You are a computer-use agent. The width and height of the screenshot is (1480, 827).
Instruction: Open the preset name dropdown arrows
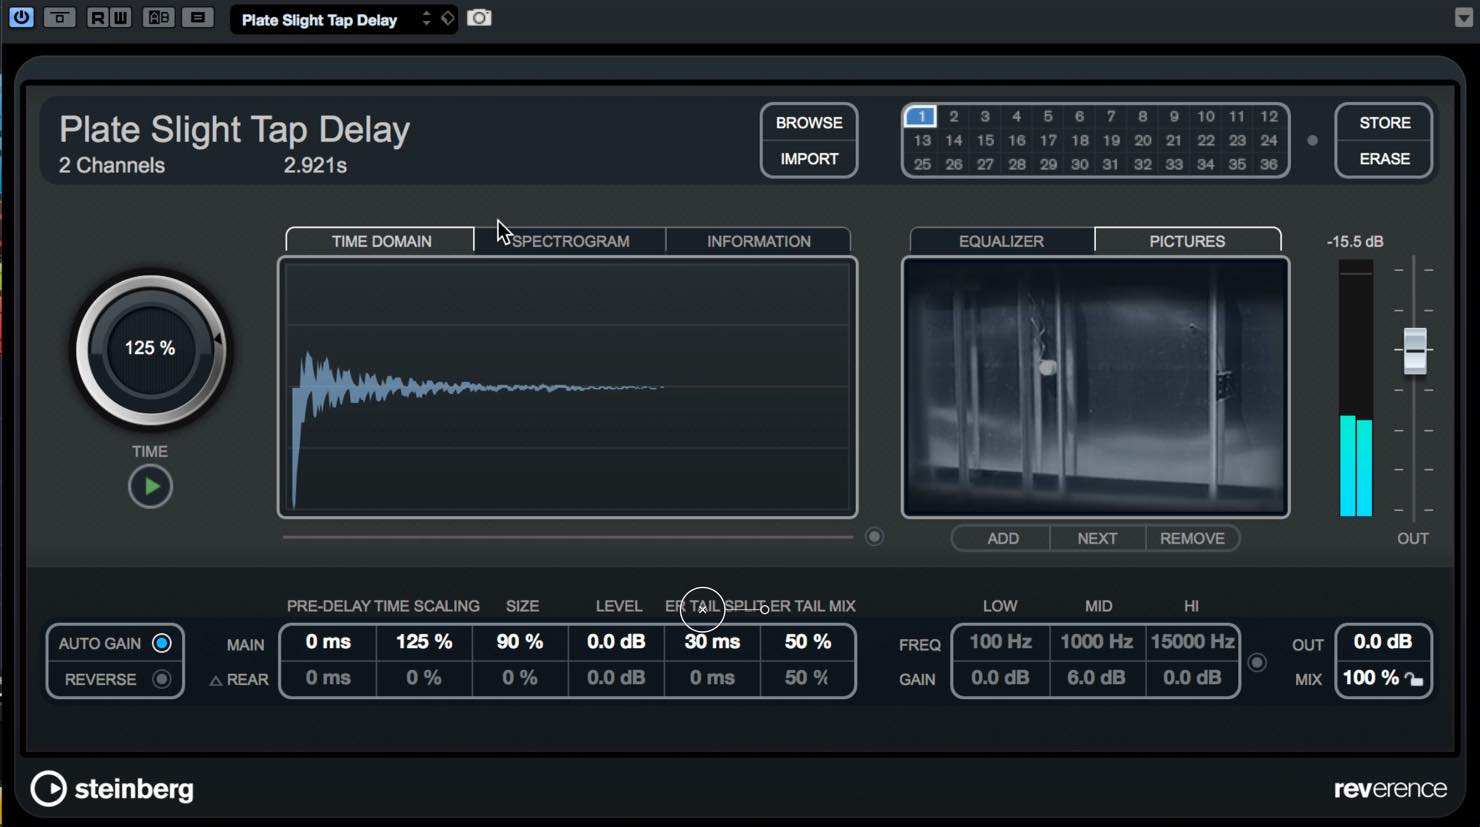coord(427,18)
